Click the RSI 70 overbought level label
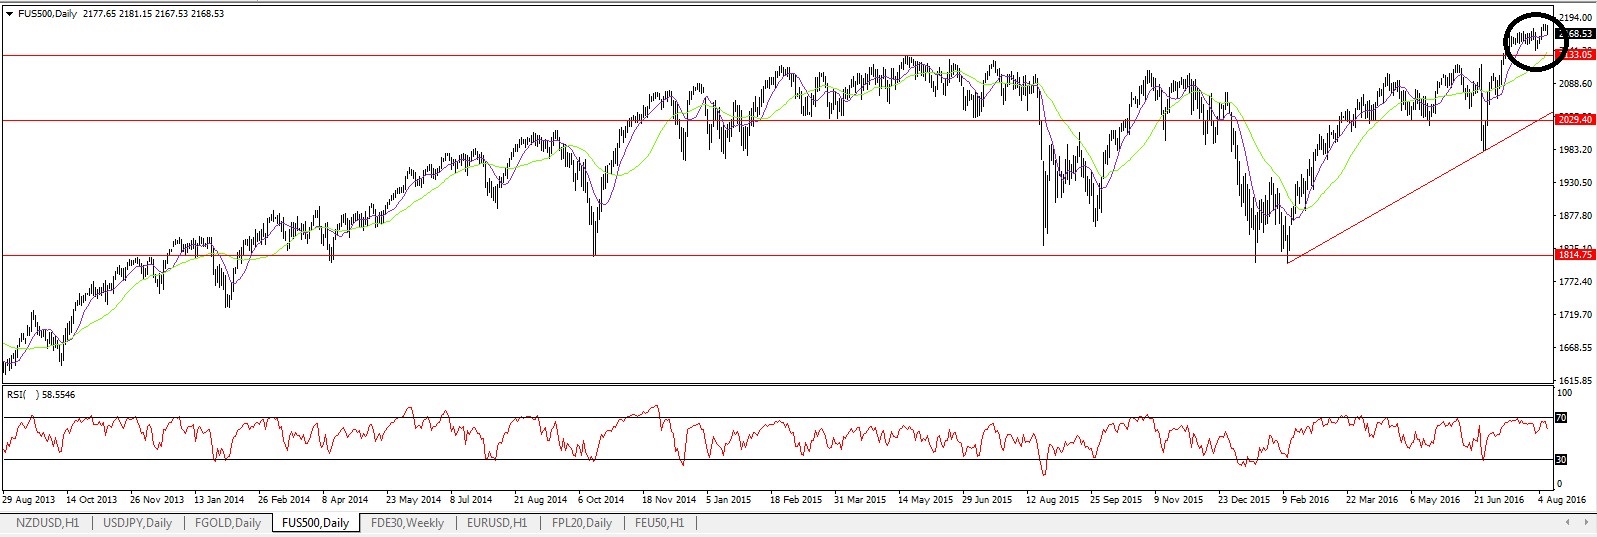This screenshot has width=1597, height=537. pyautogui.click(x=1561, y=418)
